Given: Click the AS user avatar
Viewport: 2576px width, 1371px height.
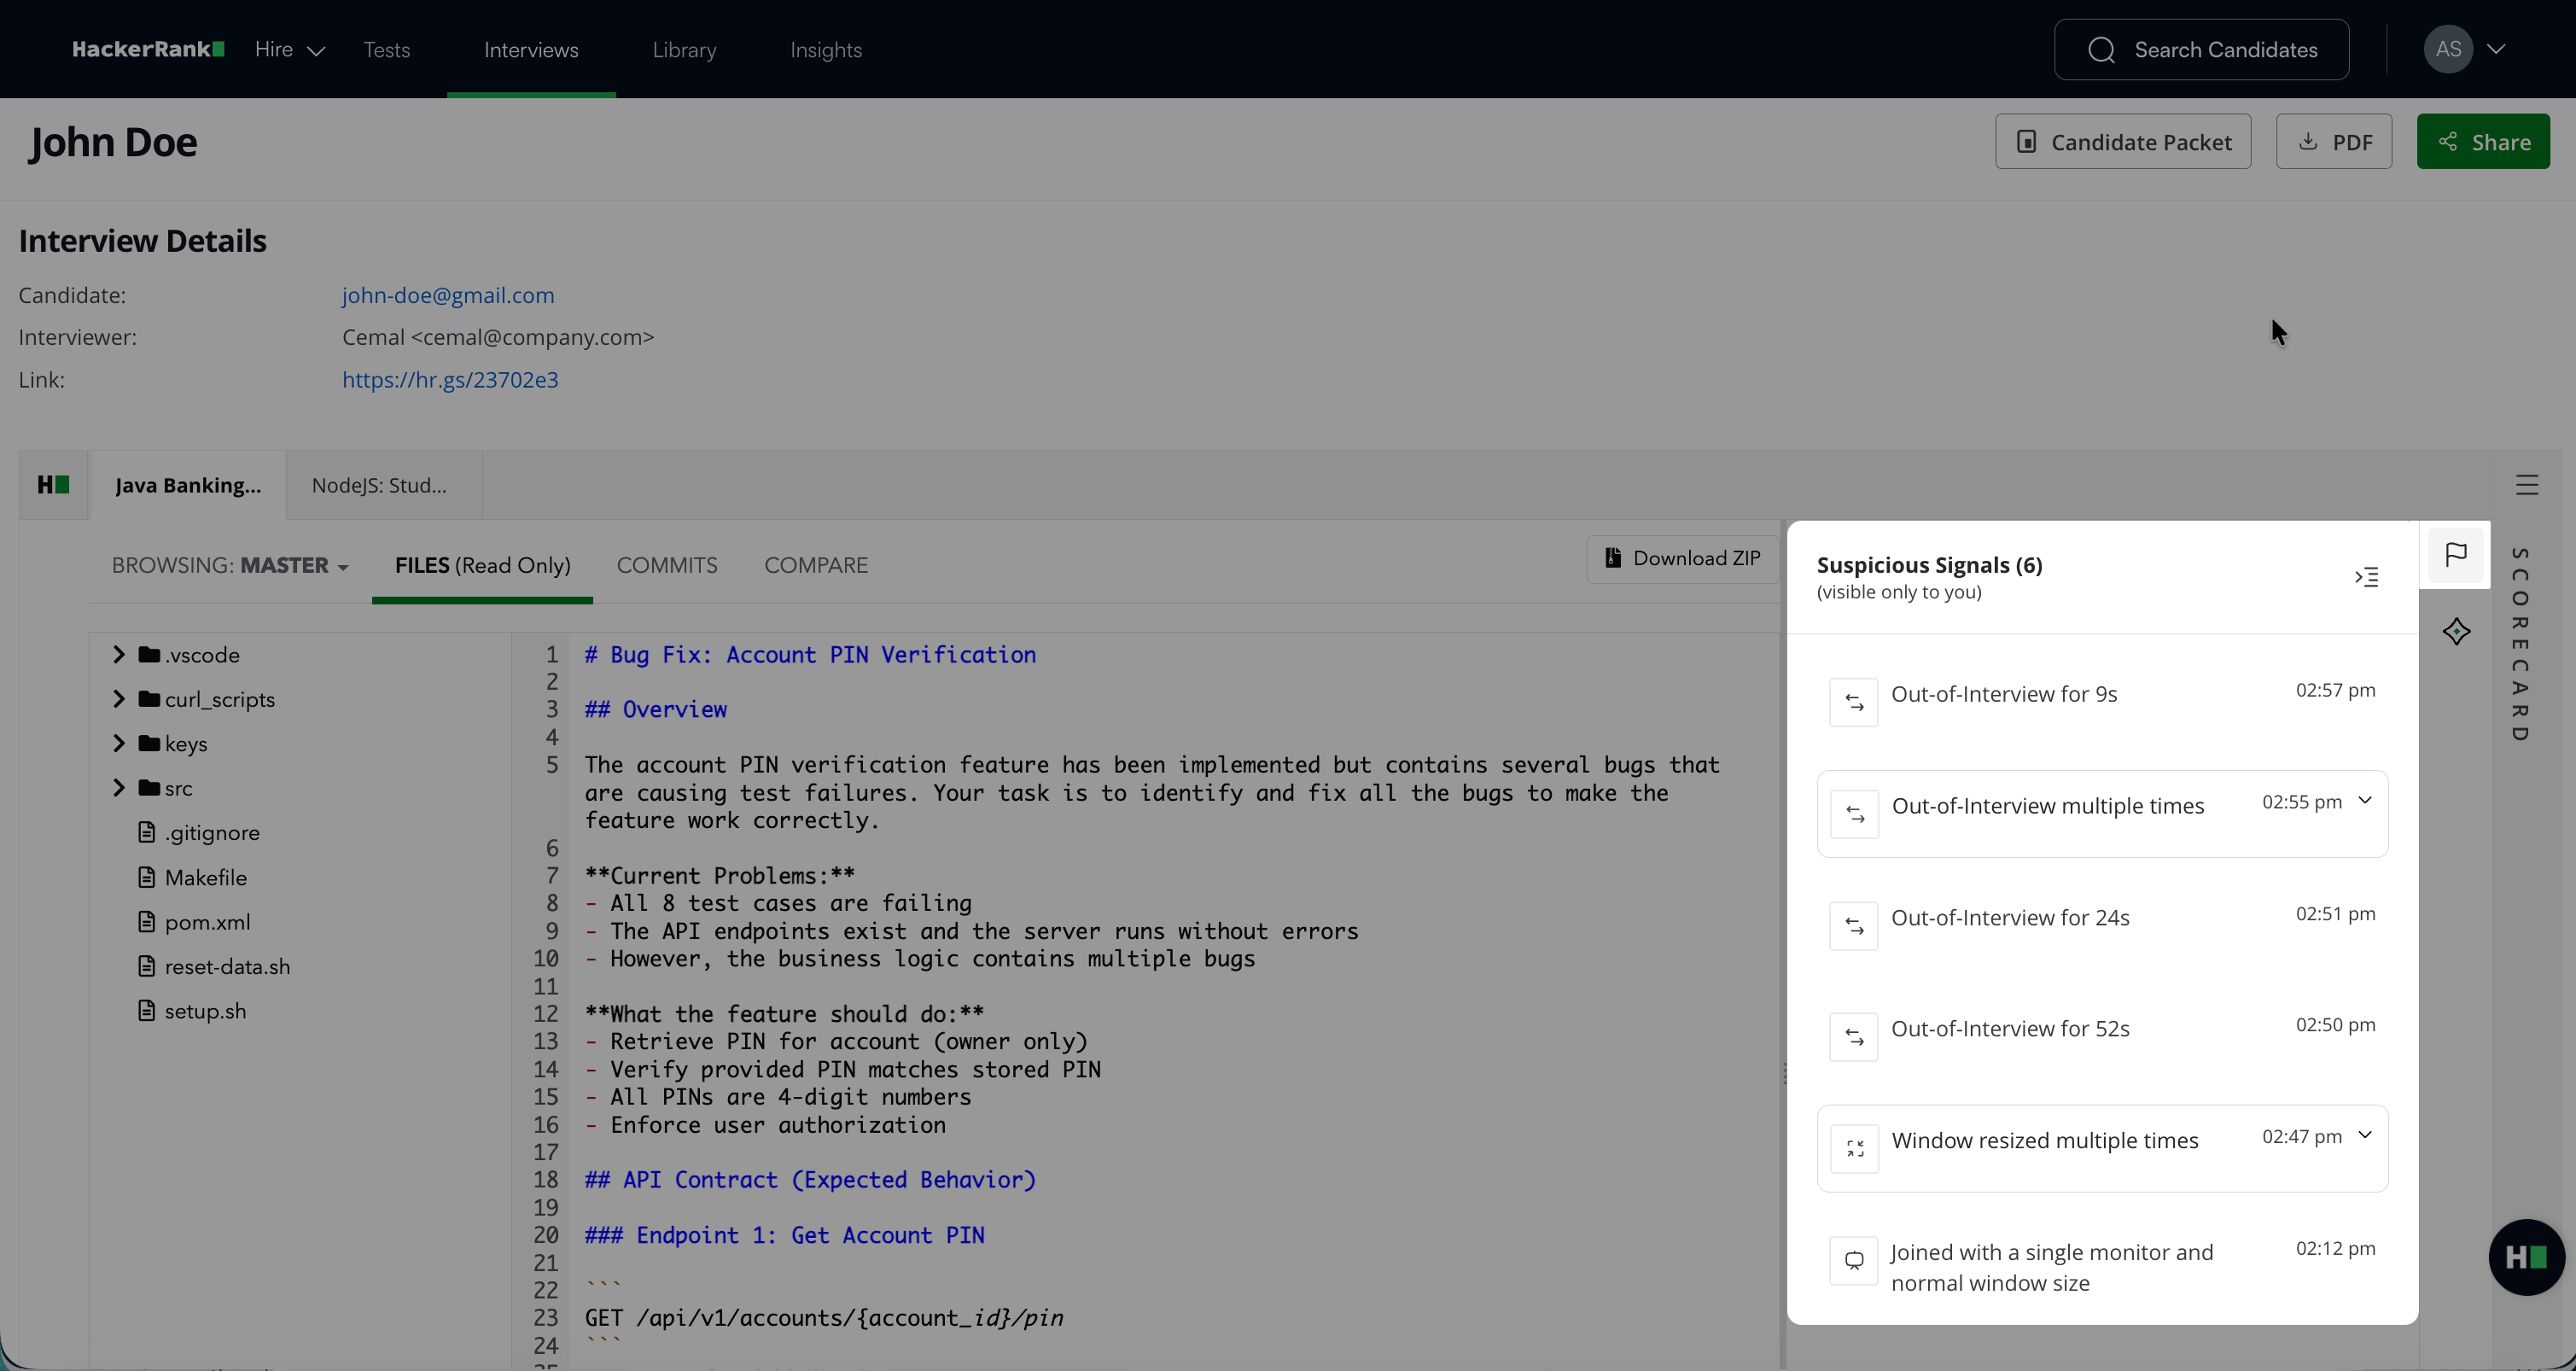Looking at the screenshot, I should click(2448, 49).
